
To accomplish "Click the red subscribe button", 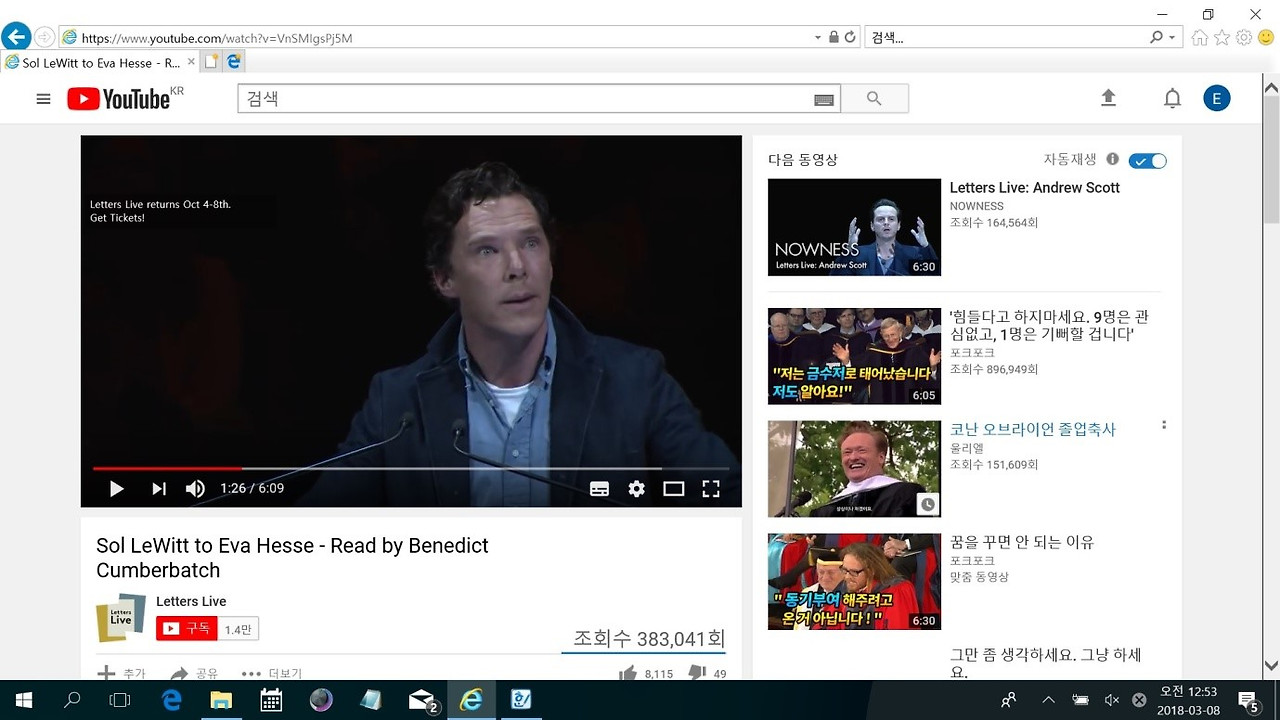I will pyautogui.click(x=186, y=629).
